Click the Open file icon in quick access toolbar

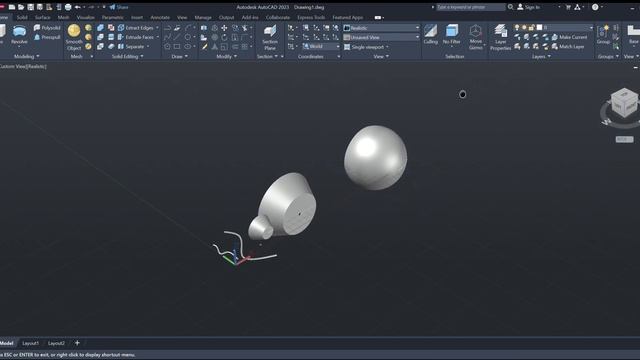[x=21, y=7]
